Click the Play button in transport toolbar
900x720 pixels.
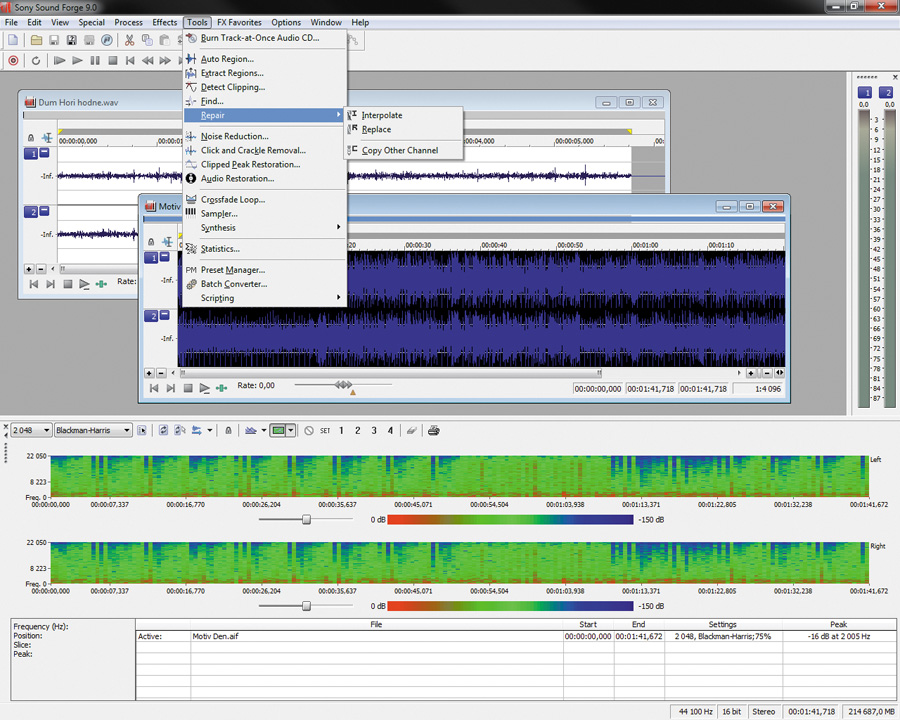point(77,60)
